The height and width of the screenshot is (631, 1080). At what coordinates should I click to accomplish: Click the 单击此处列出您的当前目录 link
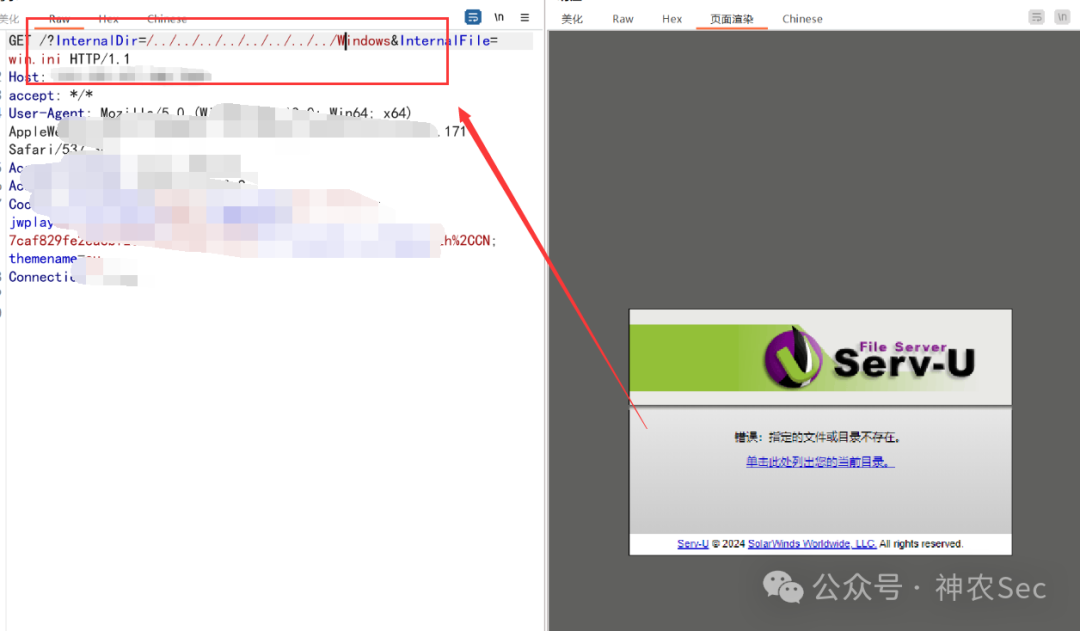pos(820,462)
